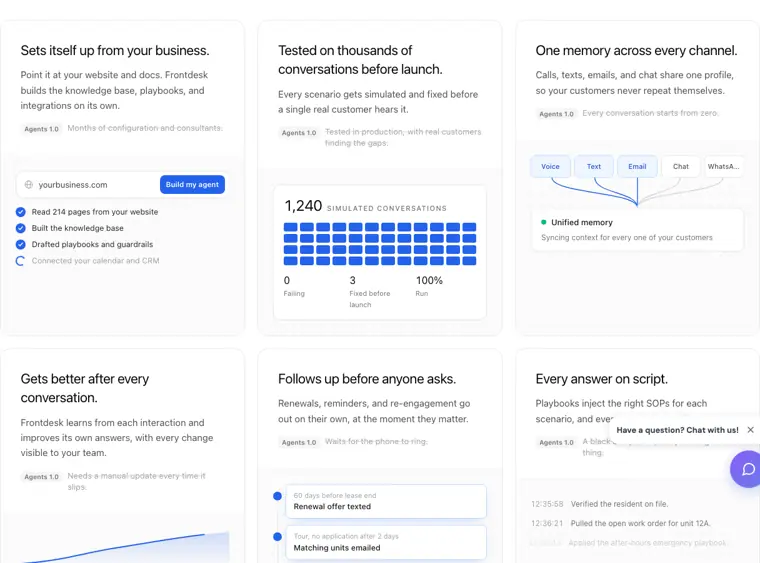This screenshot has height=563, width=760.
Task: Click the Agents 1.0 badge under Every answer on script
Action: 556,442
